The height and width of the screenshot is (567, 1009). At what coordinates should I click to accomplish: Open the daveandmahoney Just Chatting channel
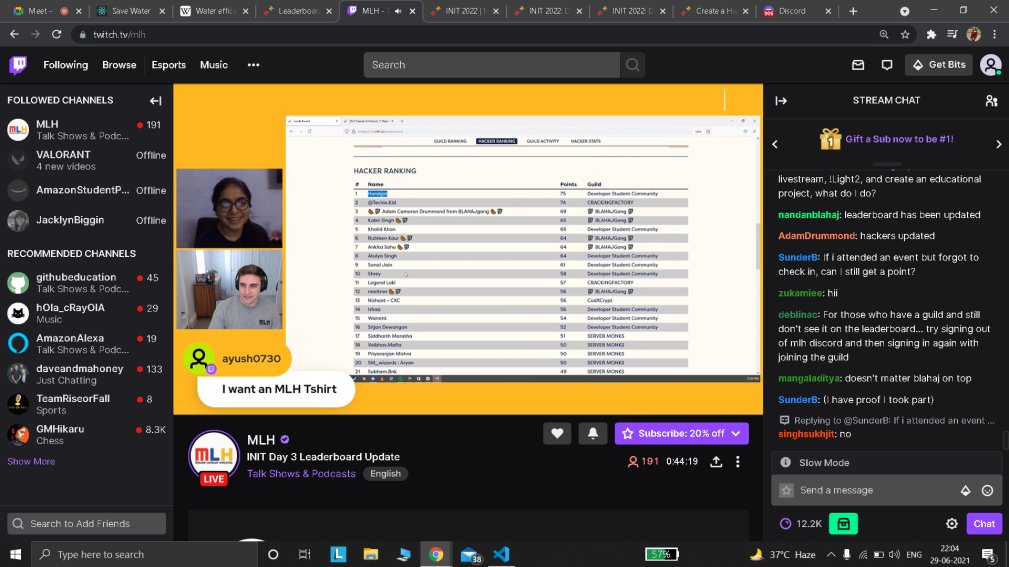[x=86, y=374]
